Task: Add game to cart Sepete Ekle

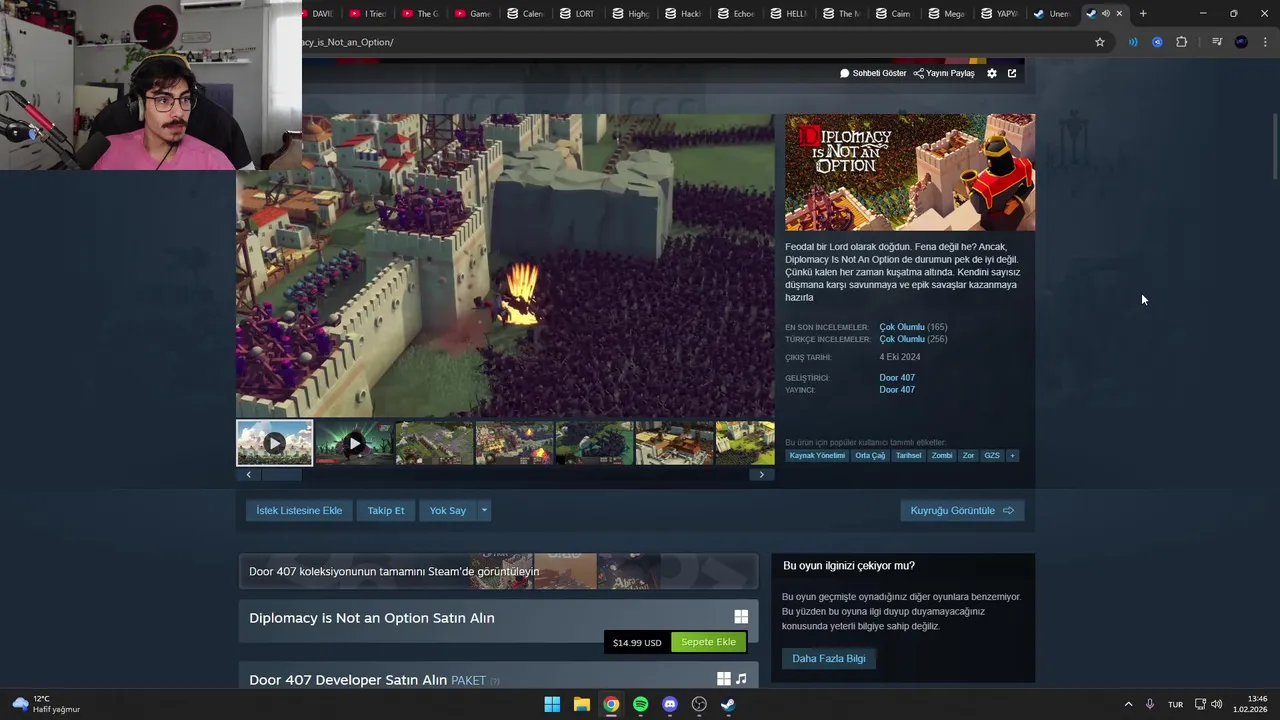Action: point(708,642)
